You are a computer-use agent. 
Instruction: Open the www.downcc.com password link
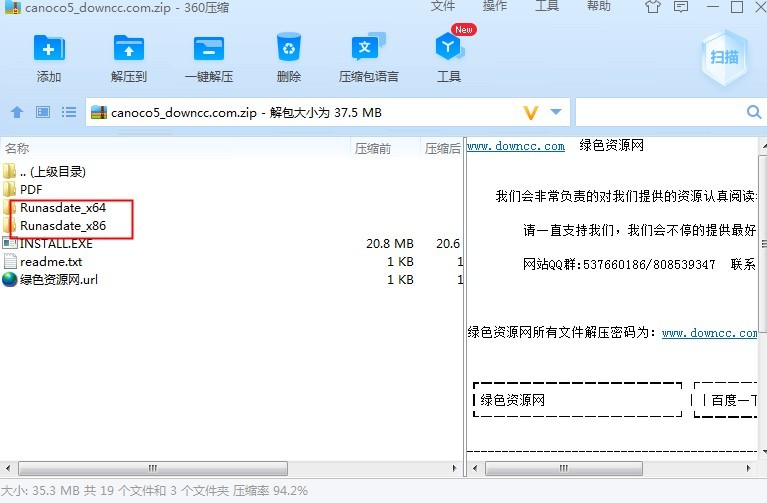[709, 333]
